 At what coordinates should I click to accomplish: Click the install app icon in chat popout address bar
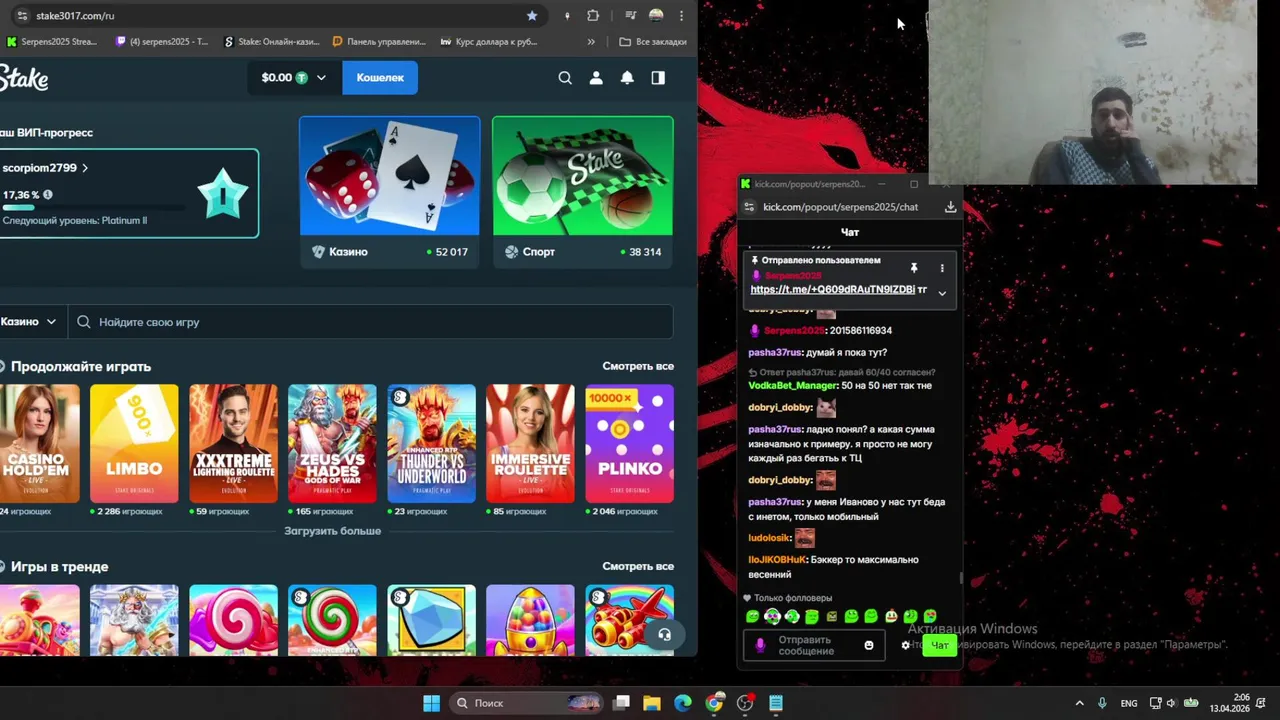click(x=950, y=207)
